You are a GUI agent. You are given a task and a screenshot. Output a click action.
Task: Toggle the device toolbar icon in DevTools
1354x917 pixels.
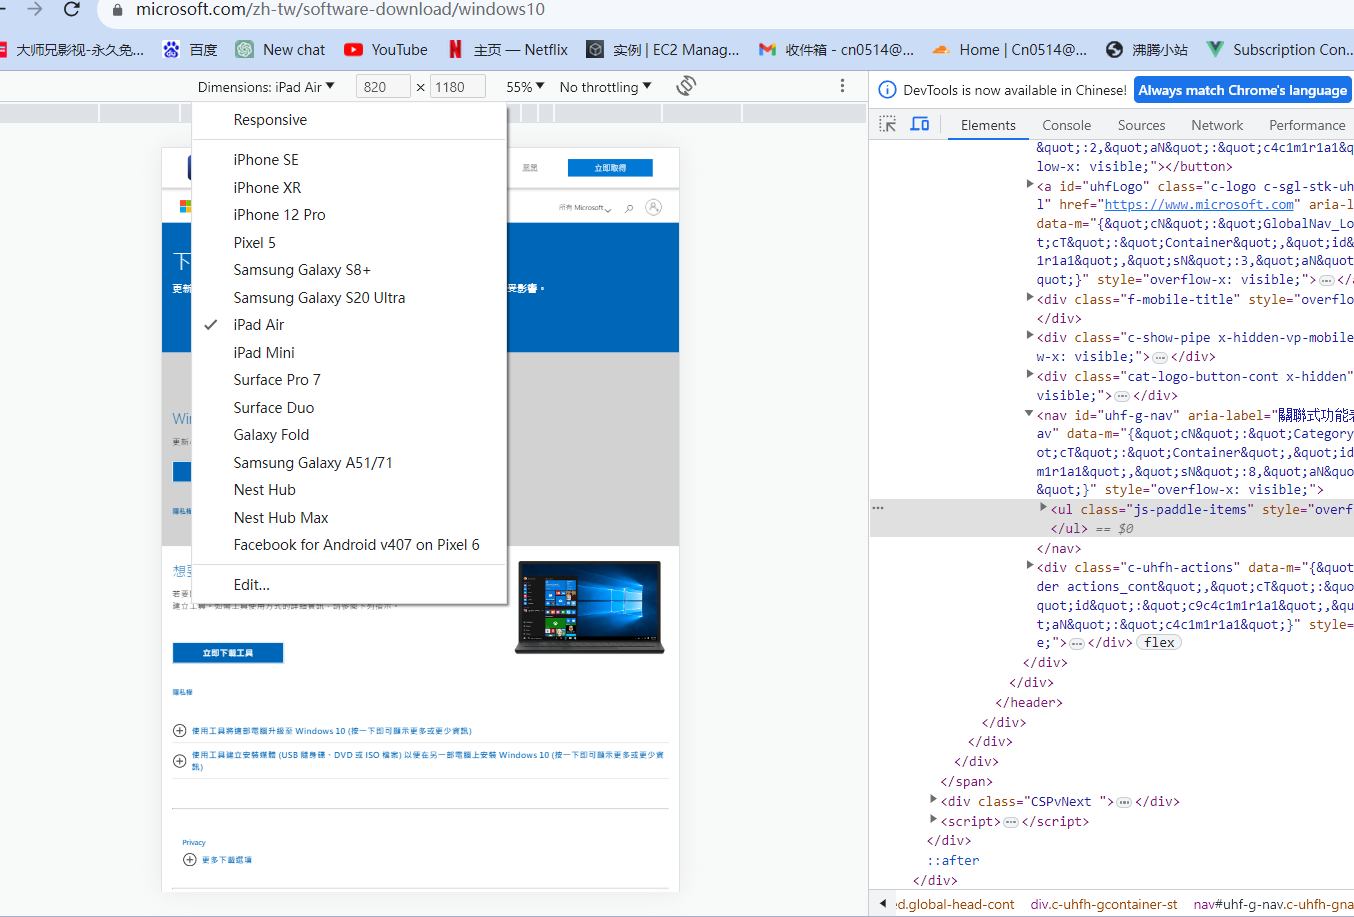pyautogui.click(x=920, y=124)
